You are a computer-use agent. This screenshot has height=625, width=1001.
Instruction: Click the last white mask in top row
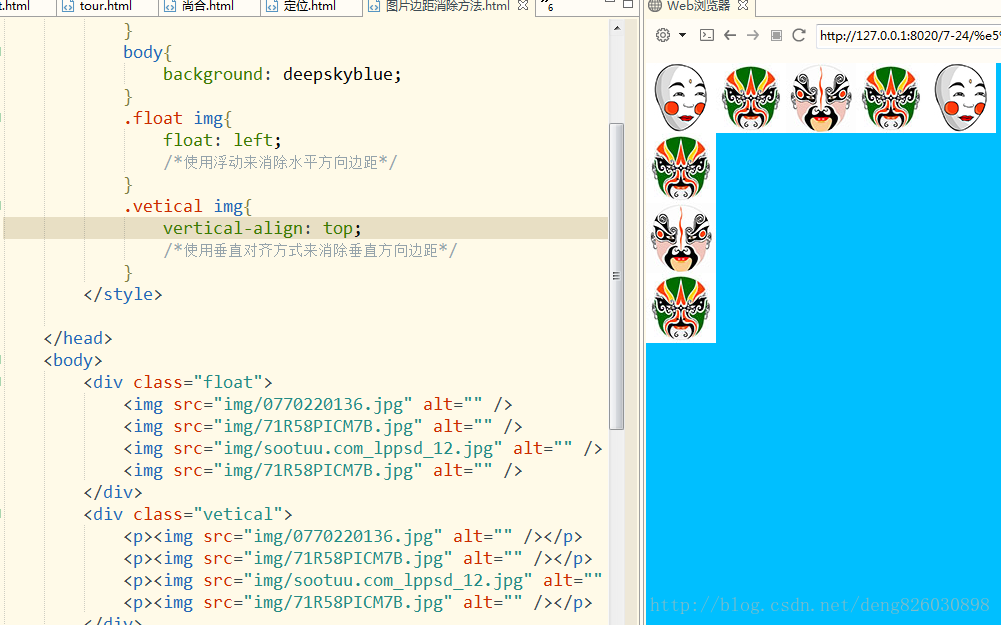click(x=961, y=98)
